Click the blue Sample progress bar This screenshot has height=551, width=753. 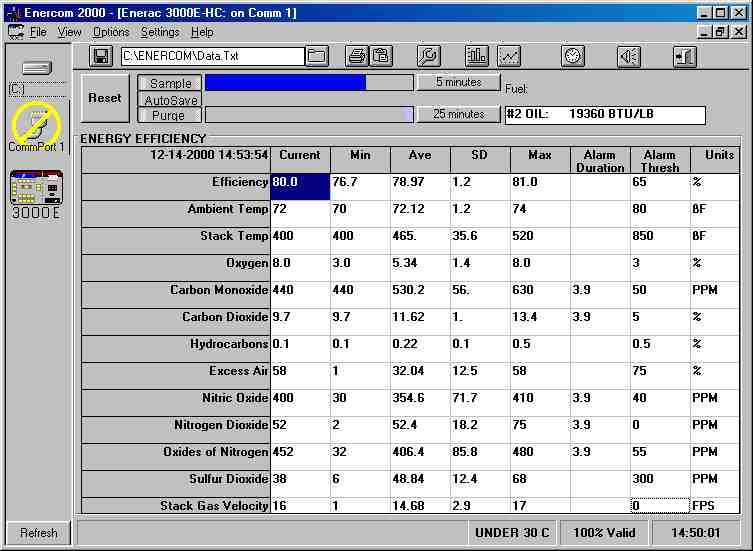(x=285, y=83)
